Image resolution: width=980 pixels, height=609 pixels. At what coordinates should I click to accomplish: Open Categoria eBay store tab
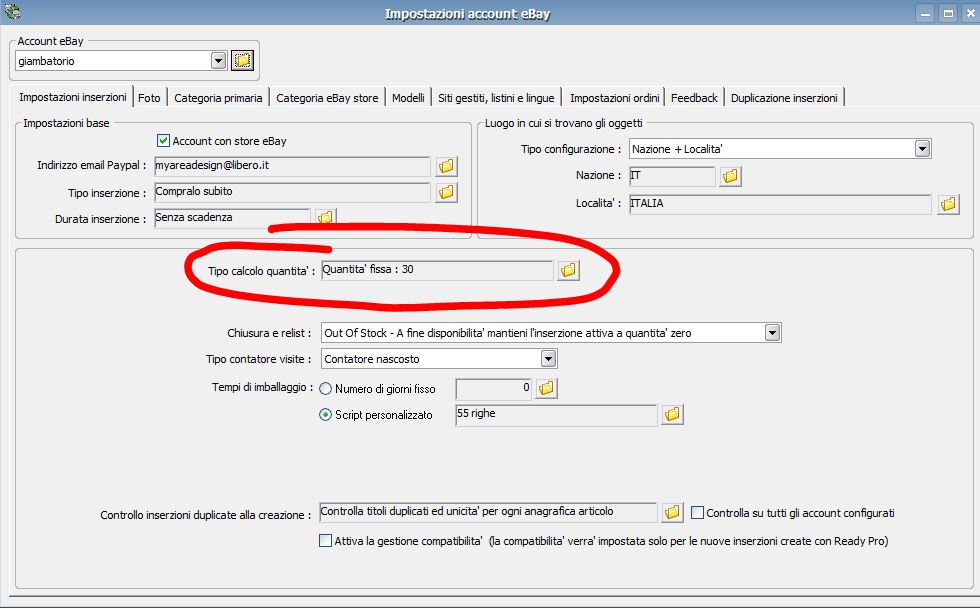tap(327, 98)
